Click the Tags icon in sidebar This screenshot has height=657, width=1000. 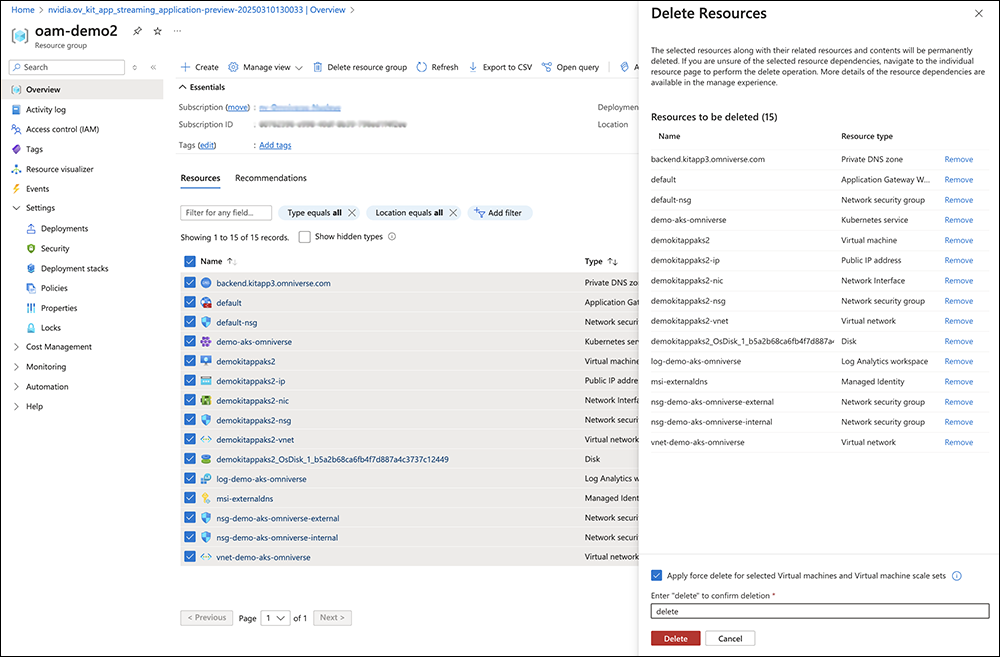(17, 149)
